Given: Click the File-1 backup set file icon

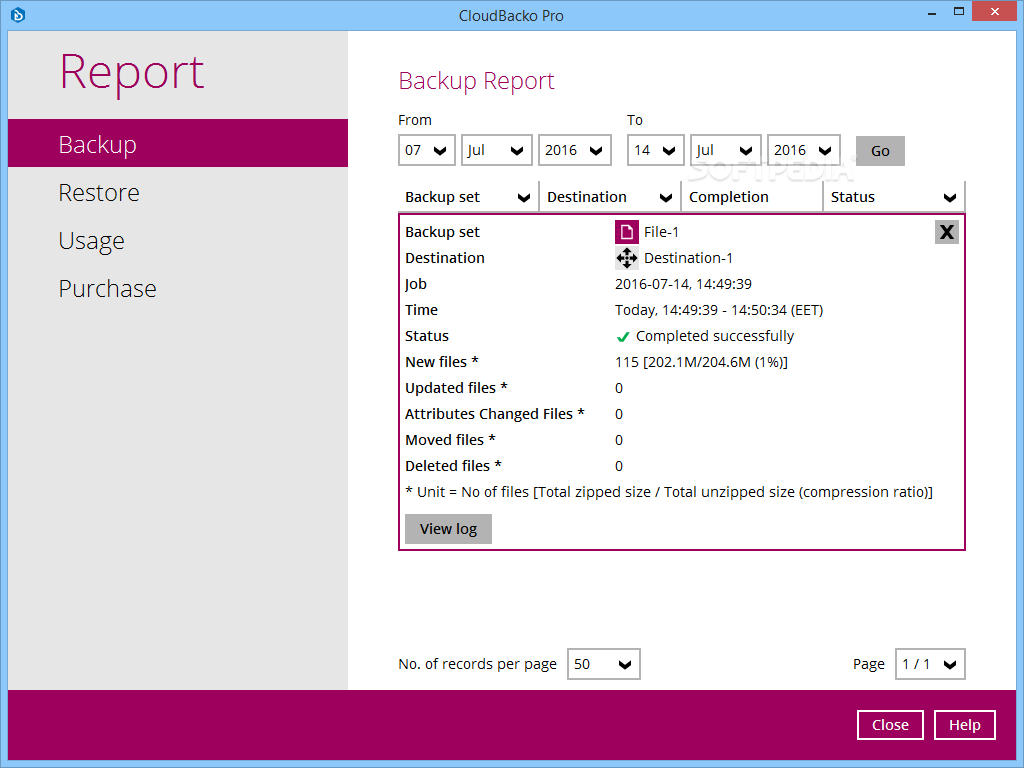Looking at the screenshot, I should click(626, 232).
